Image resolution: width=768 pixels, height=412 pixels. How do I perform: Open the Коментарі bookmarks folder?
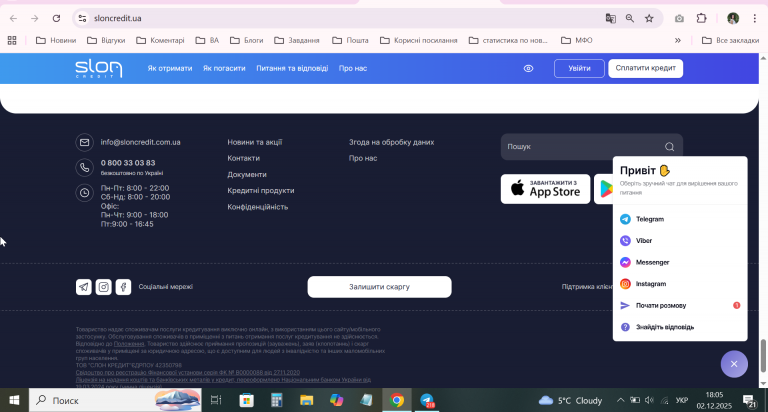click(160, 40)
